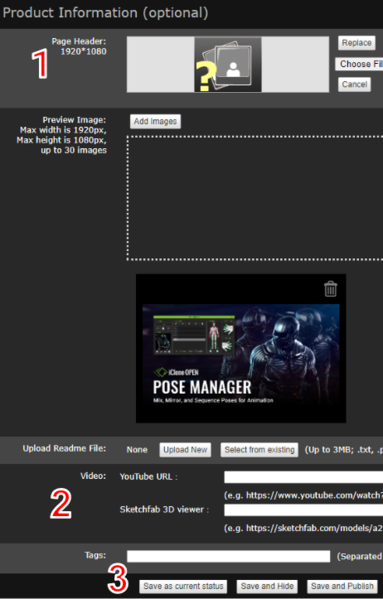Click the page header placeholder image
Image resolution: width=383 pixels, height=599 pixels.
pyautogui.click(x=228, y=64)
